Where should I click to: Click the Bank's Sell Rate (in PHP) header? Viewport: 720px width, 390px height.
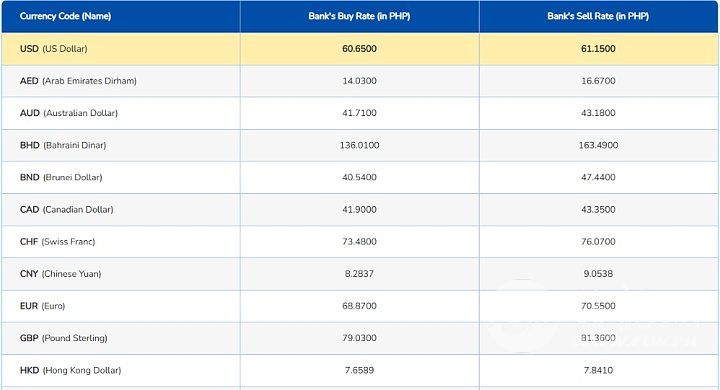(x=598, y=17)
